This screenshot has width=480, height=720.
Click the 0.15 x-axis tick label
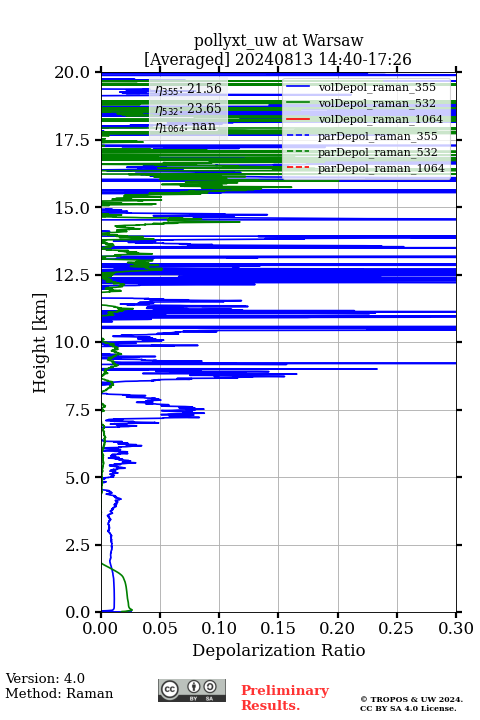(278, 628)
